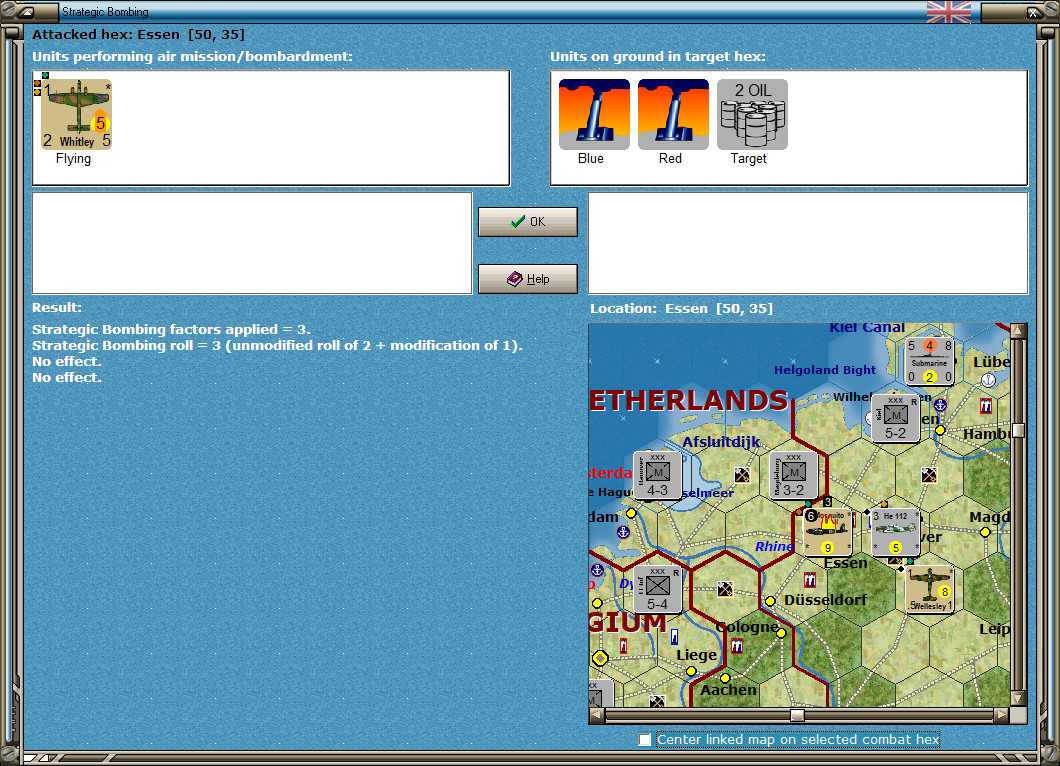1060x766 pixels.
Task: Click the yellow city marker at Cologne
Action: [781, 633]
